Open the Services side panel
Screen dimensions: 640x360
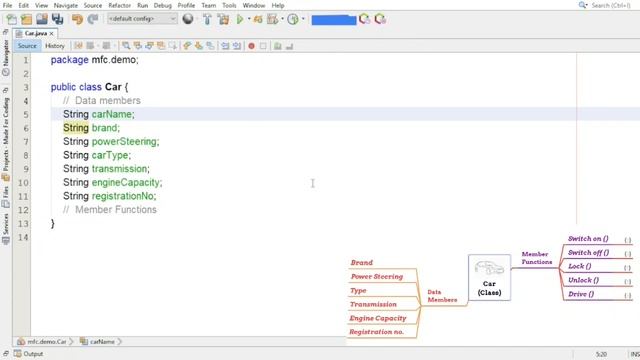click(6, 228)
